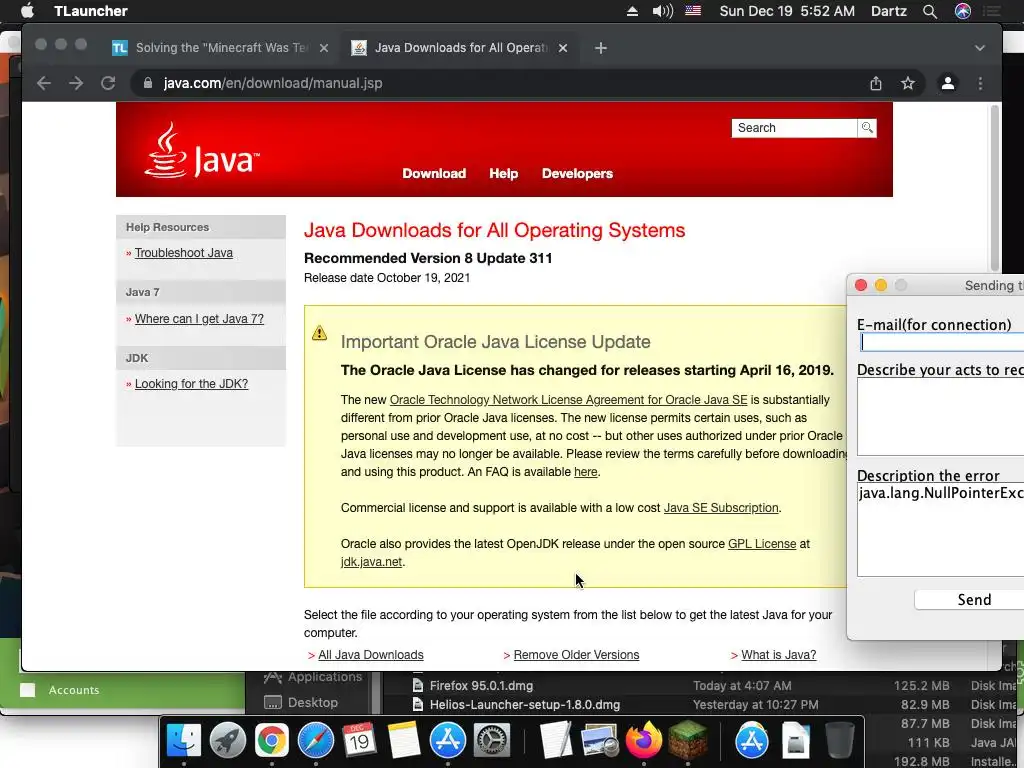
Task: Open Google Chrome from the Dock
Action: (x=272, y=740)
